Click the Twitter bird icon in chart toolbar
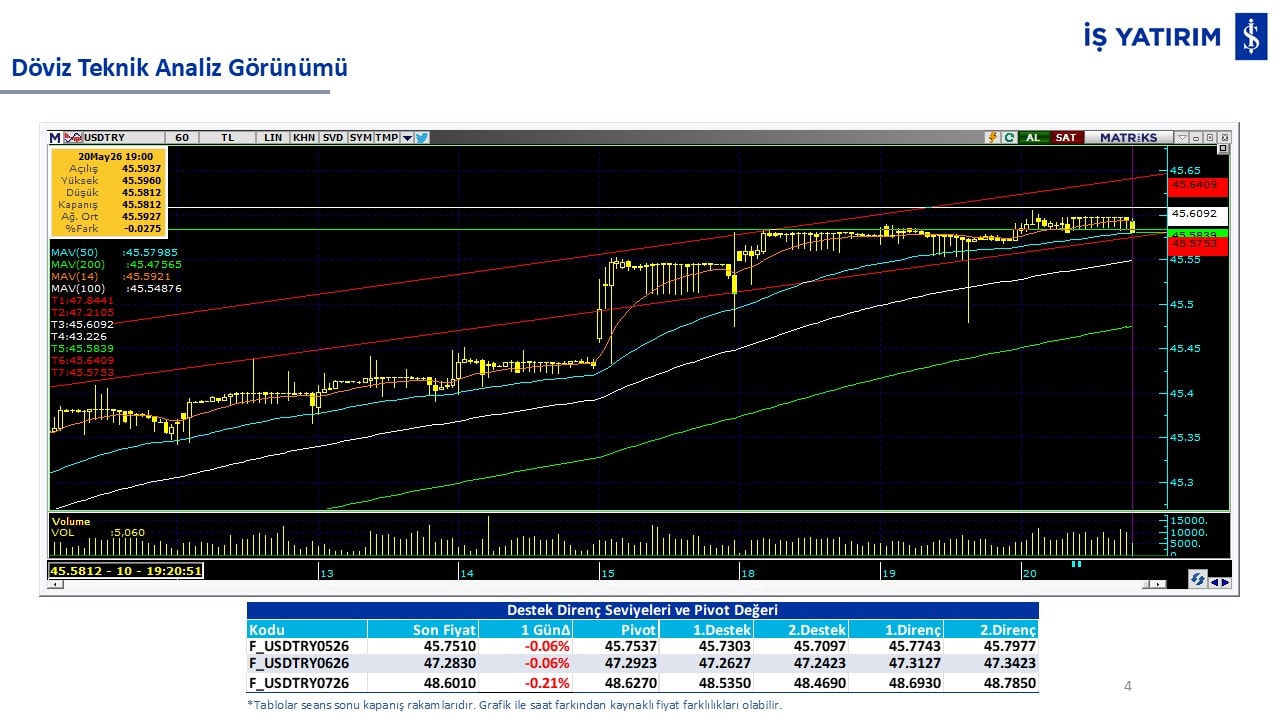 pos(421,138)
